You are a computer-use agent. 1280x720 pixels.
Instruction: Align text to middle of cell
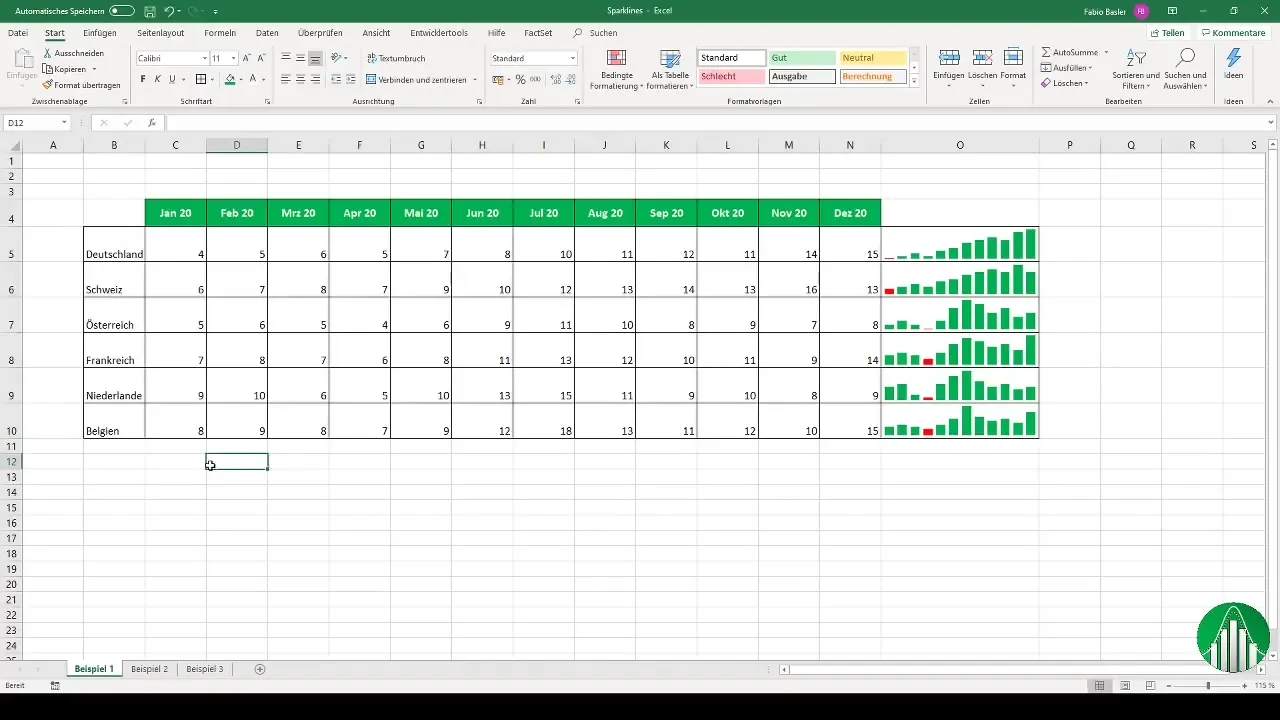(301, 58)
